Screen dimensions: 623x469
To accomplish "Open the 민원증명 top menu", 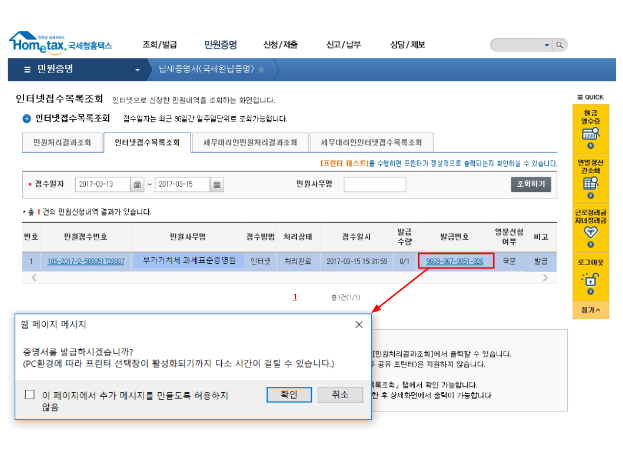I will tap(221, 45).
